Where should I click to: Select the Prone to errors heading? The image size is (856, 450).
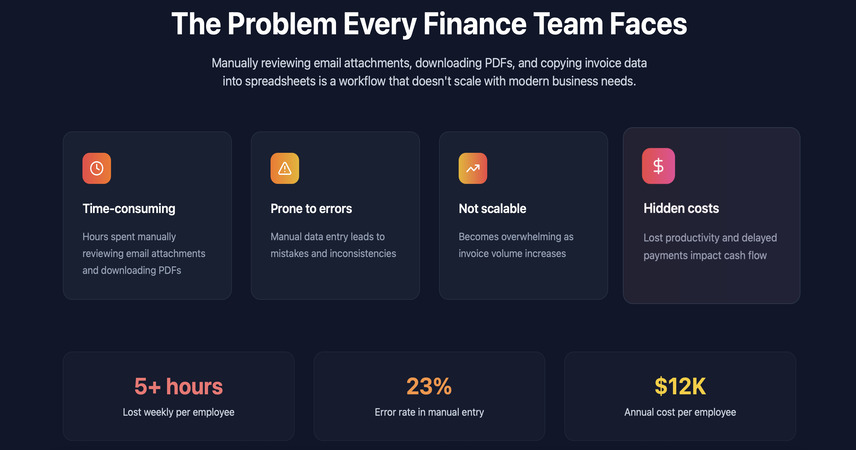coord(311,209)
